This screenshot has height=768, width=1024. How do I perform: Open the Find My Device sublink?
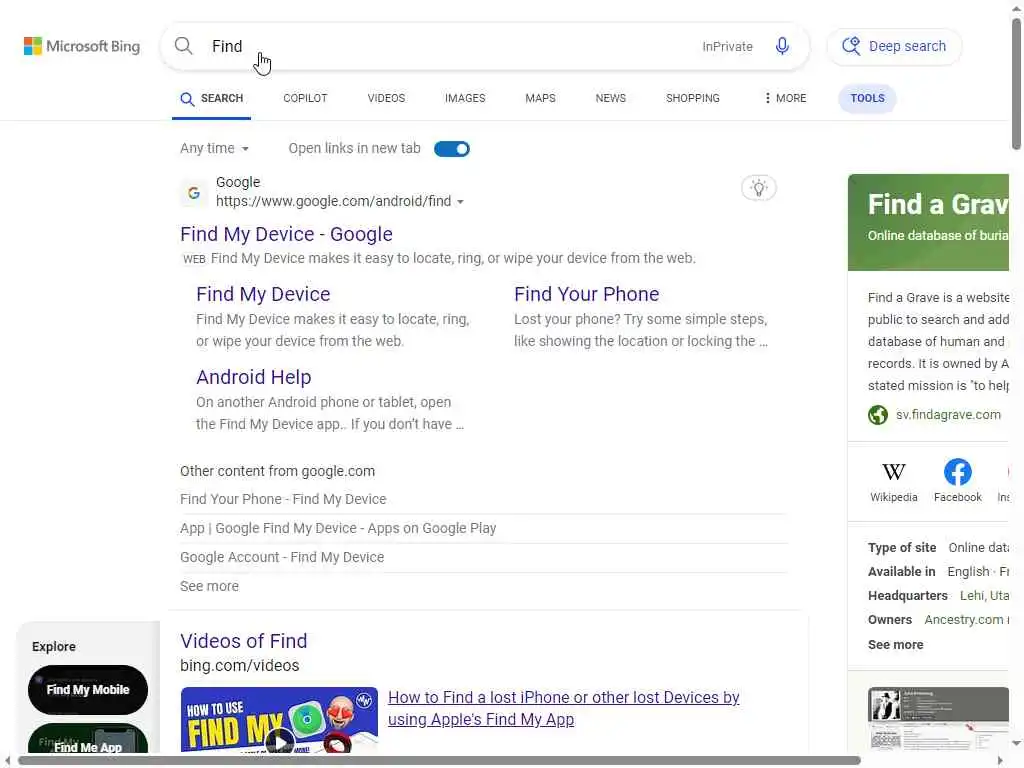click(263, 294)
